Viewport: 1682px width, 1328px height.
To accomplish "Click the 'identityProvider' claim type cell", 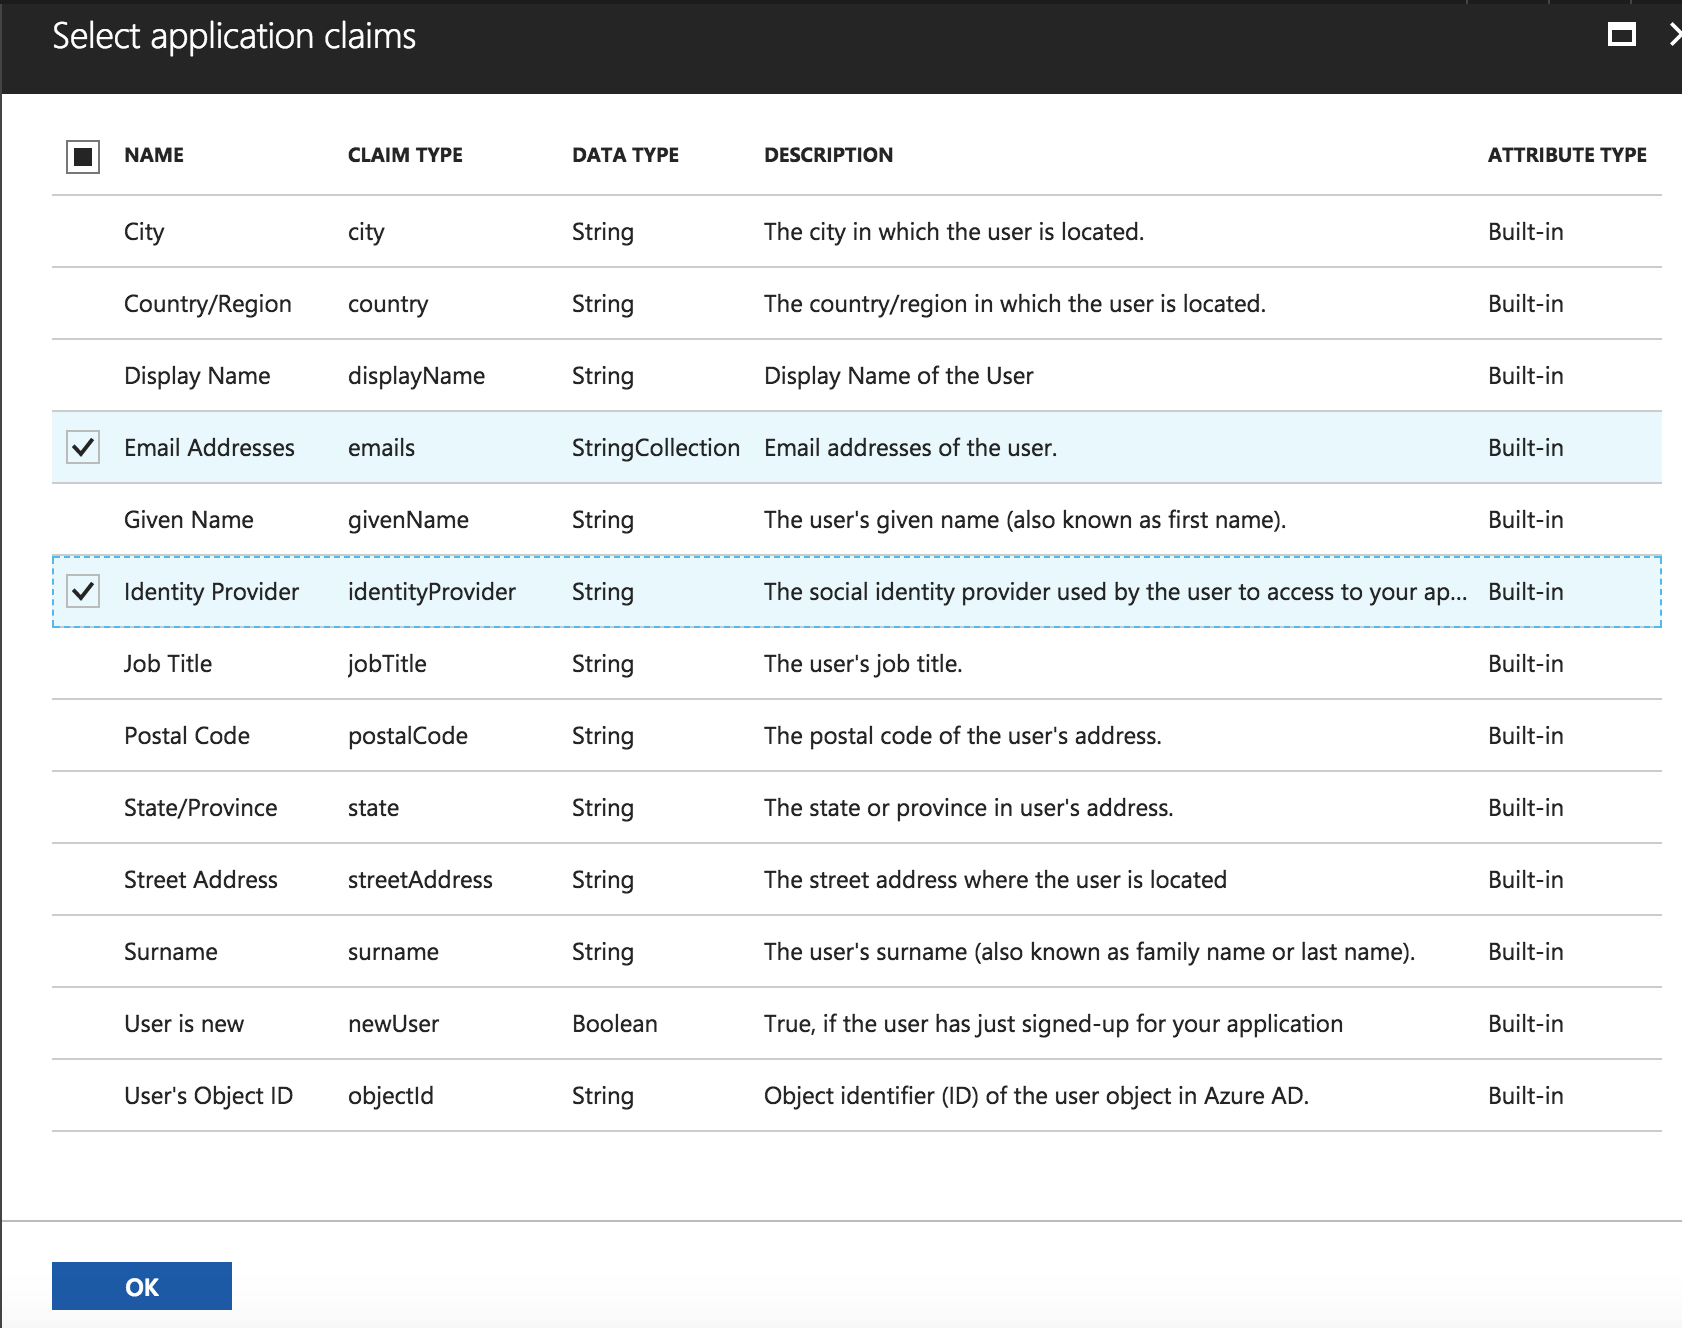I will pyautogui.click(x=432, y=591).
